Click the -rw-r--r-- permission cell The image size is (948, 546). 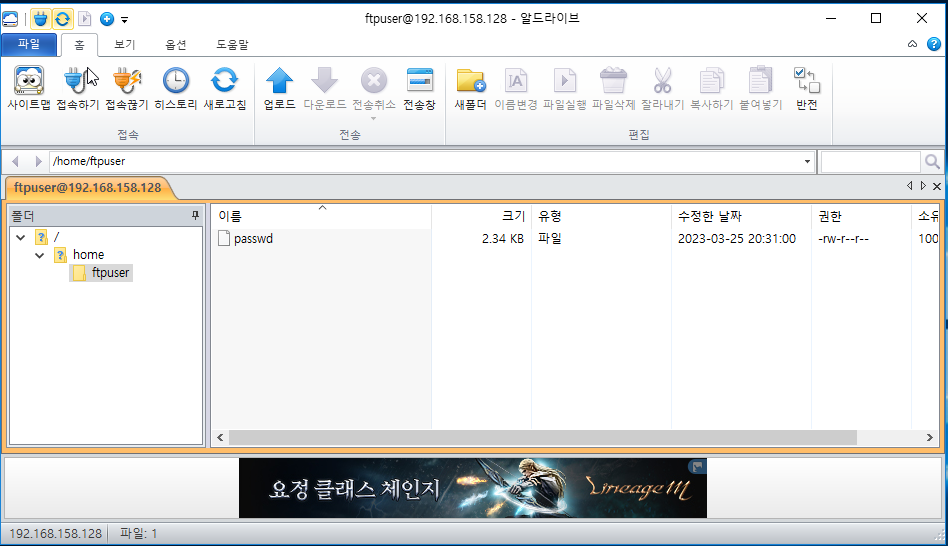[843, 239]
